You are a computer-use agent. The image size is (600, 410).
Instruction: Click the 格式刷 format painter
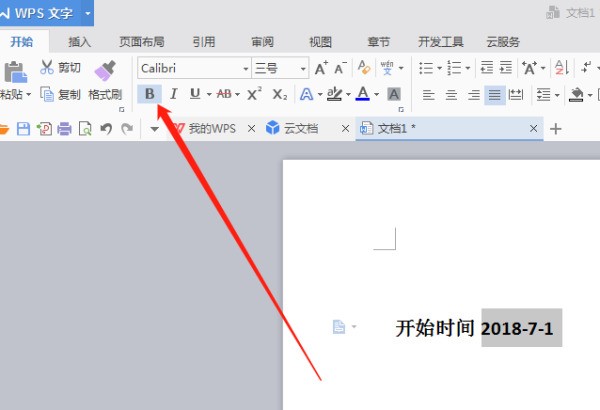[105, 80]
